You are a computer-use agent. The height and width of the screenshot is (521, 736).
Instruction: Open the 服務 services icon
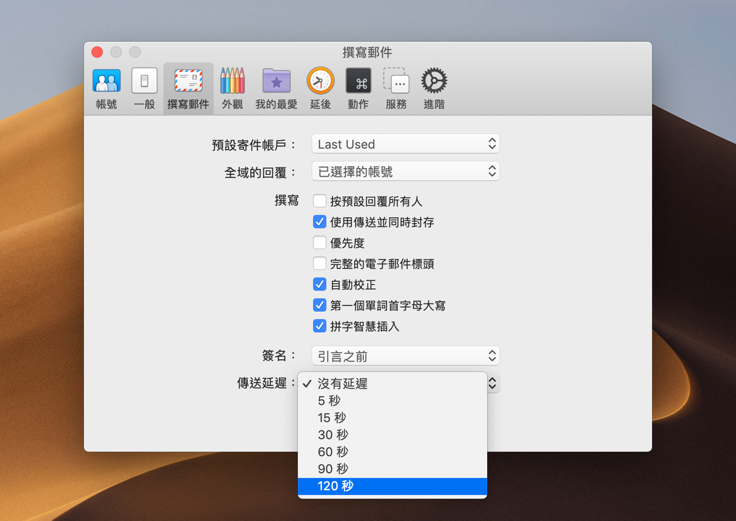point(396,89)
